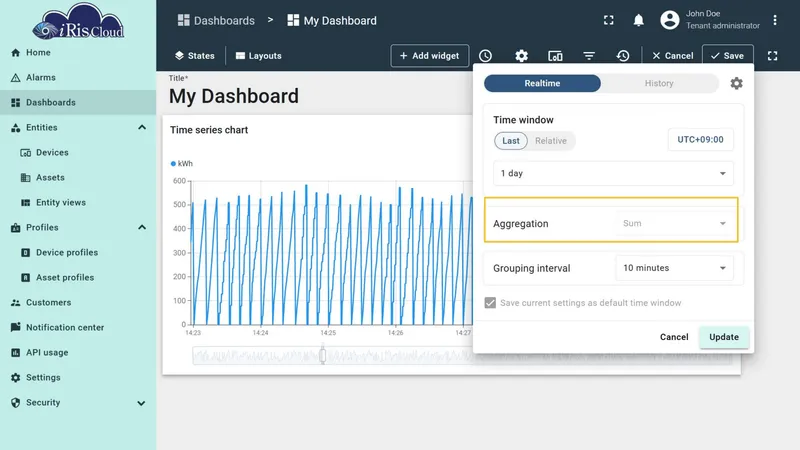
Task: Open Notification center
Action: (78, 328)
